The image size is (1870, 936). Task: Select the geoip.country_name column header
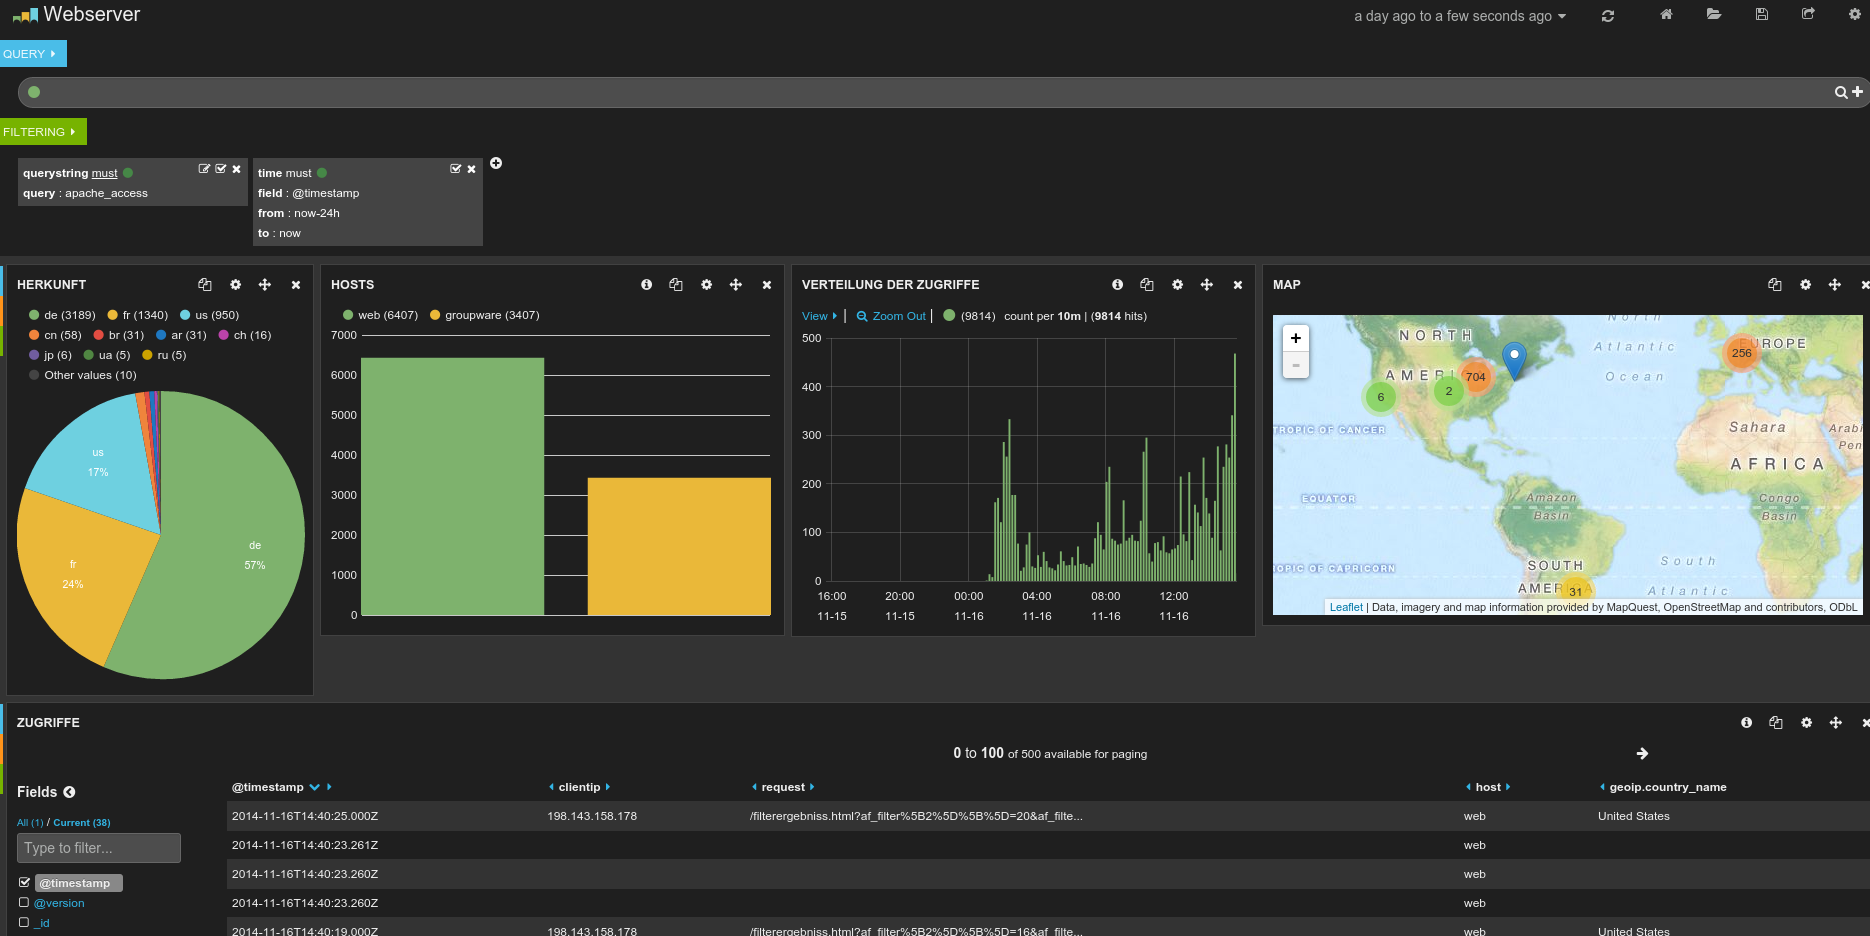[1668, 787]
